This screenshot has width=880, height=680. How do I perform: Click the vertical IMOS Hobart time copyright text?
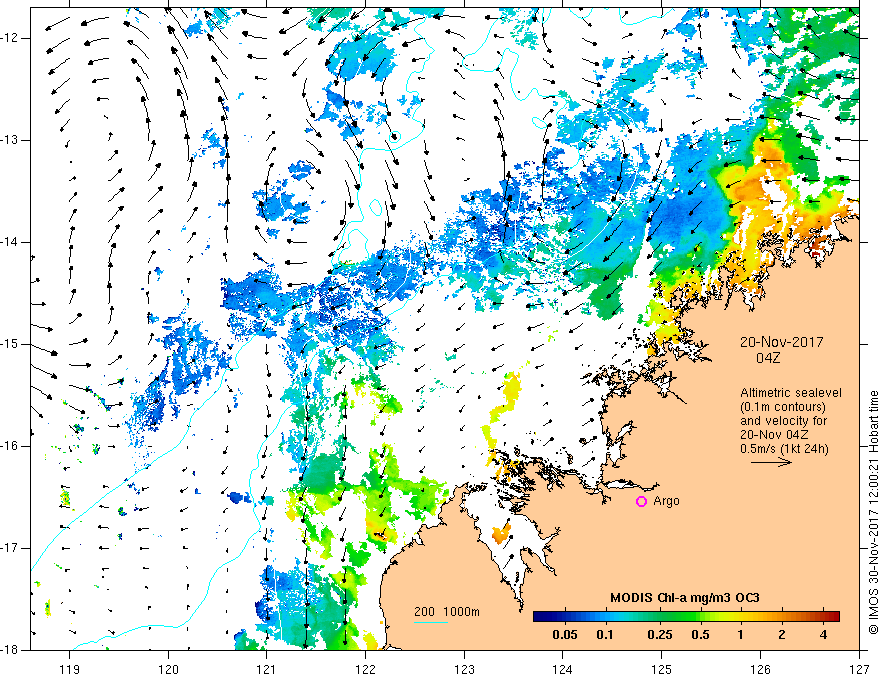pyautogui.click(x=873, y=512)
